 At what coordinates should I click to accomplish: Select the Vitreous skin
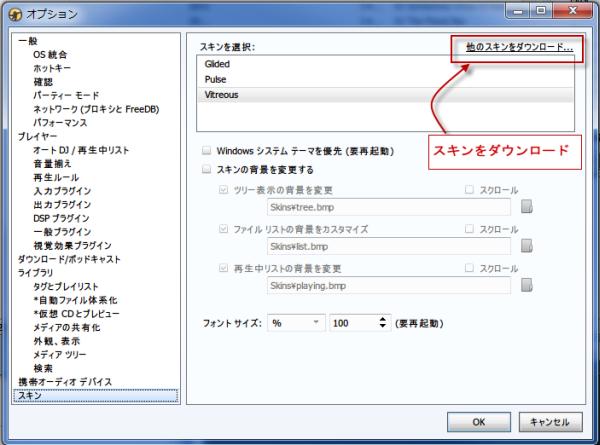(385, 95)
